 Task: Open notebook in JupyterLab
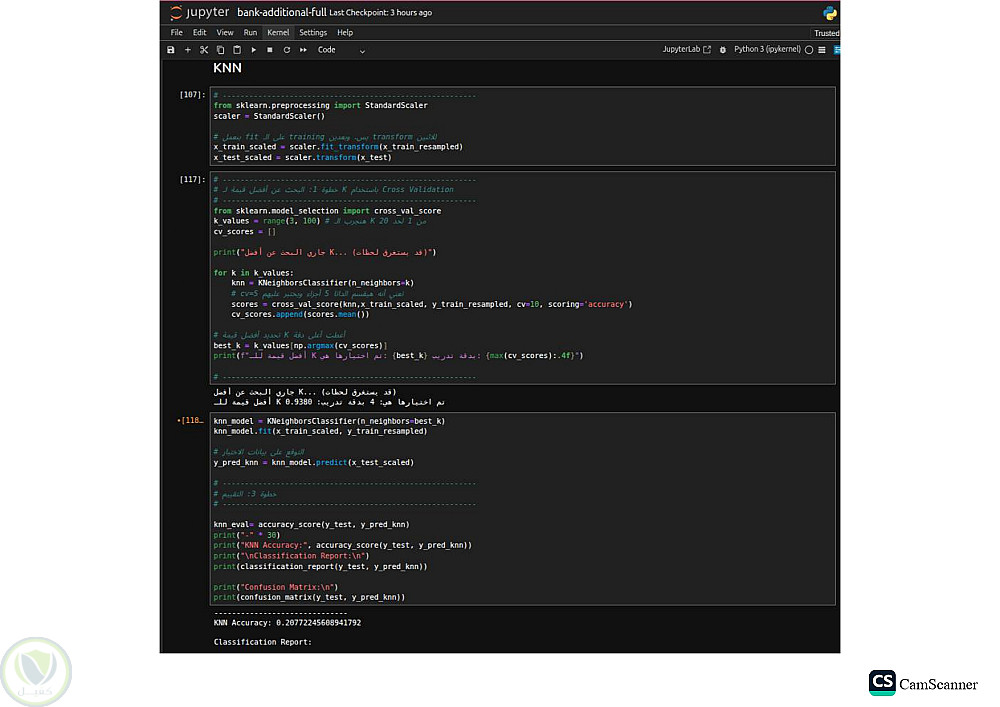(x=686, y=50)
